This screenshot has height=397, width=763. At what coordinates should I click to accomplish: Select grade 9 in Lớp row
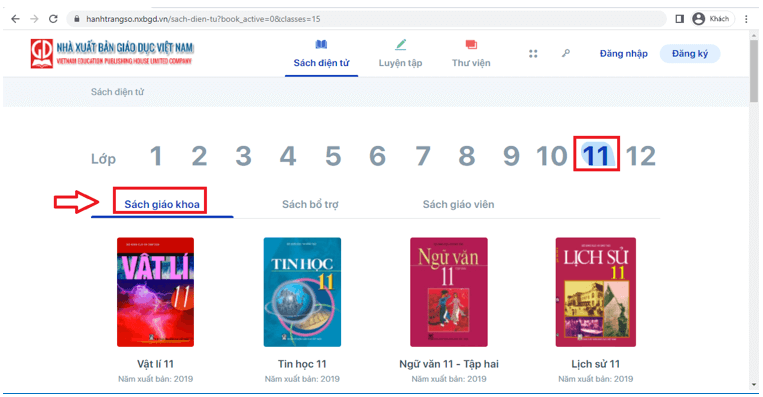click(x=511, y=156)
